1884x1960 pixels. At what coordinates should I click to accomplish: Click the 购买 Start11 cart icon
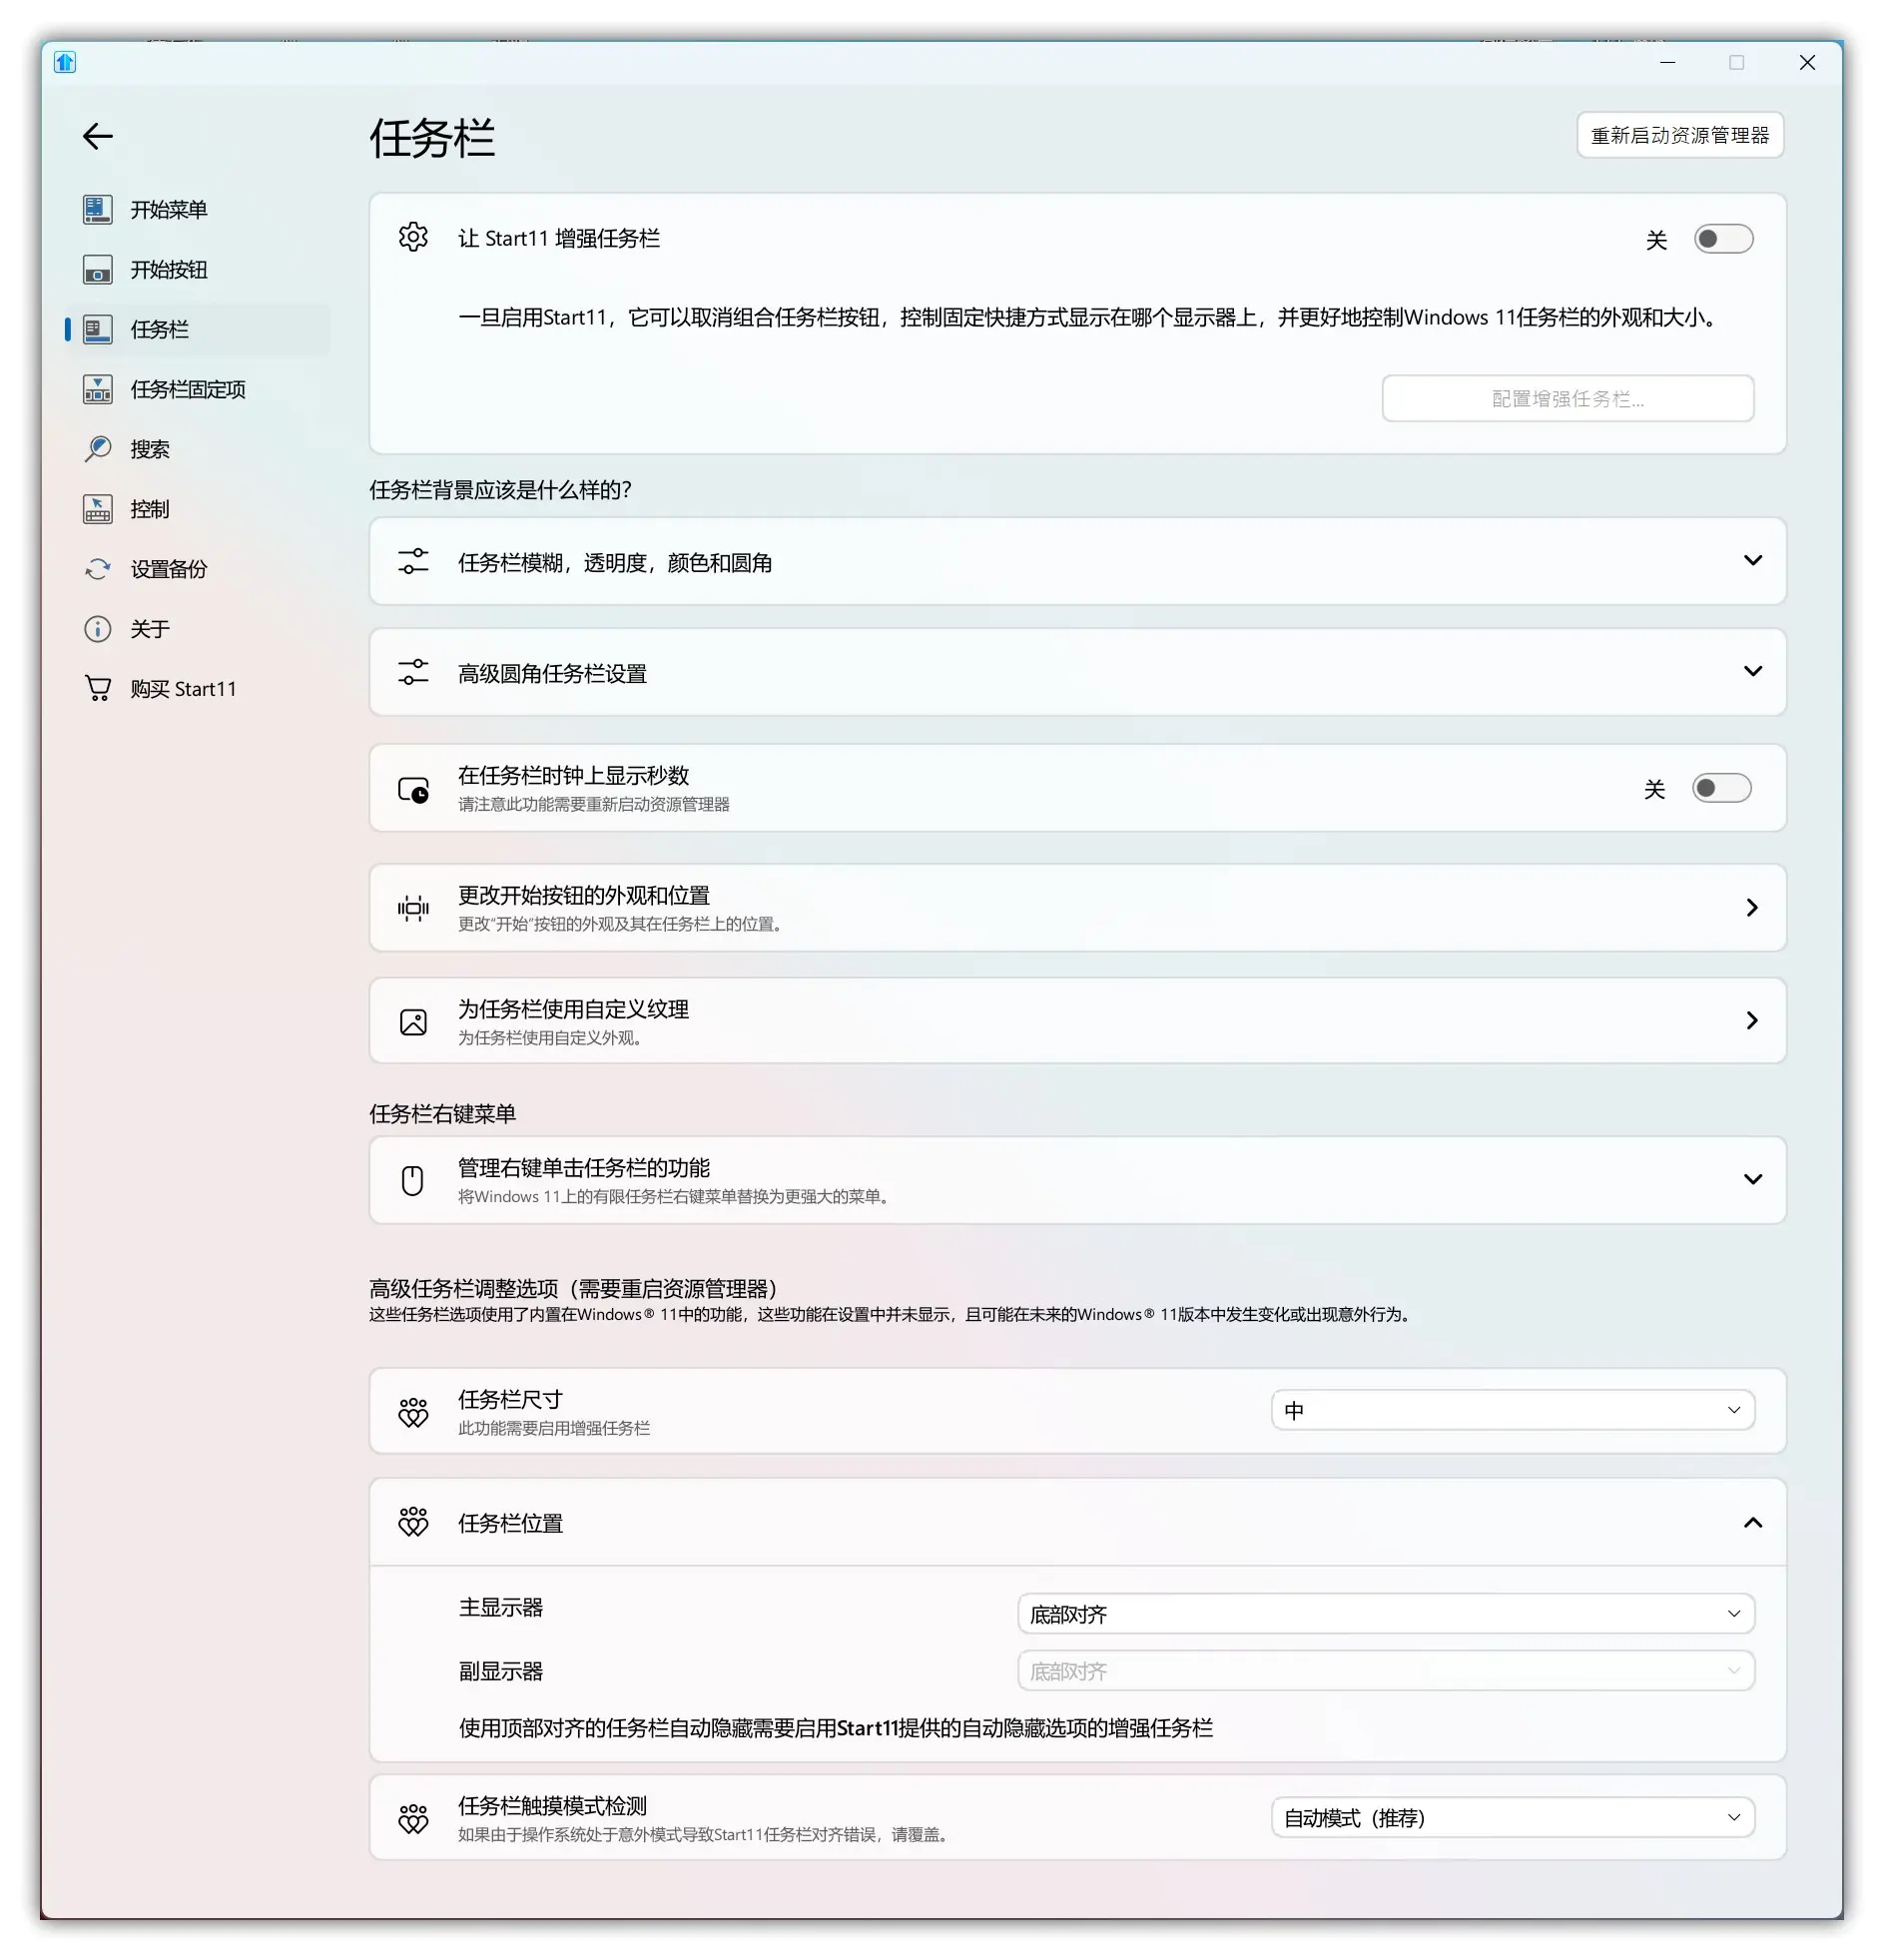(97, 689)
